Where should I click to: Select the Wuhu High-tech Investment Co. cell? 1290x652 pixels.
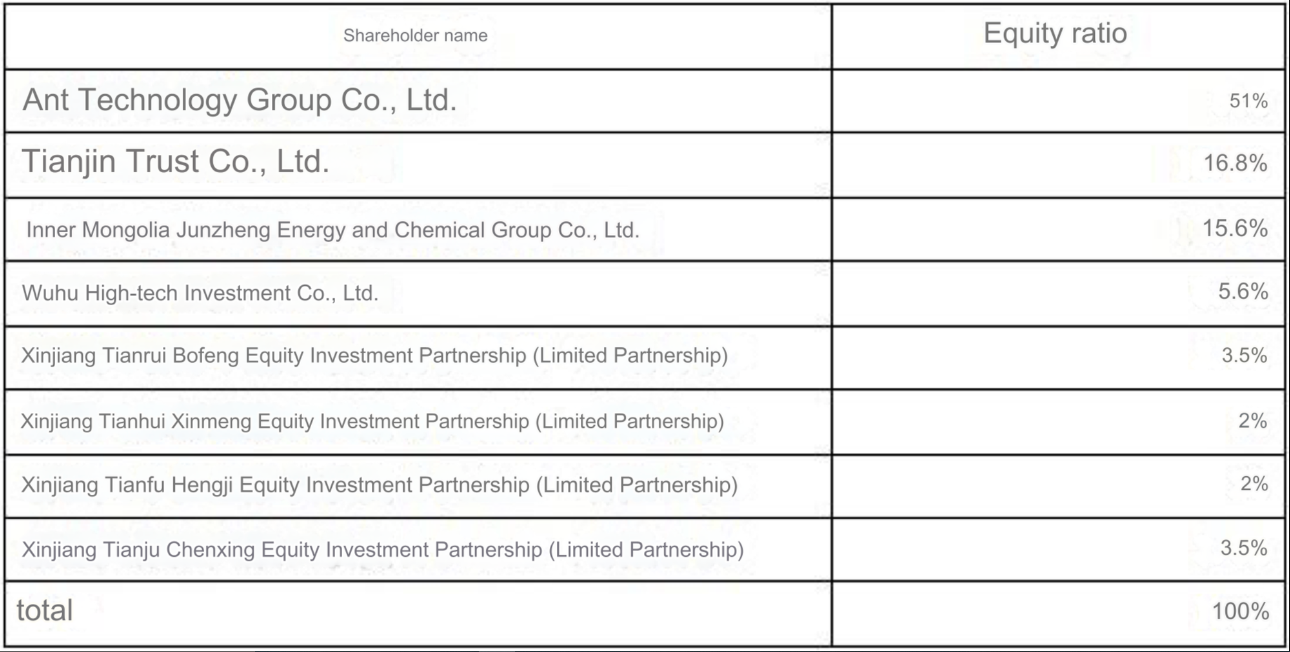200,294
